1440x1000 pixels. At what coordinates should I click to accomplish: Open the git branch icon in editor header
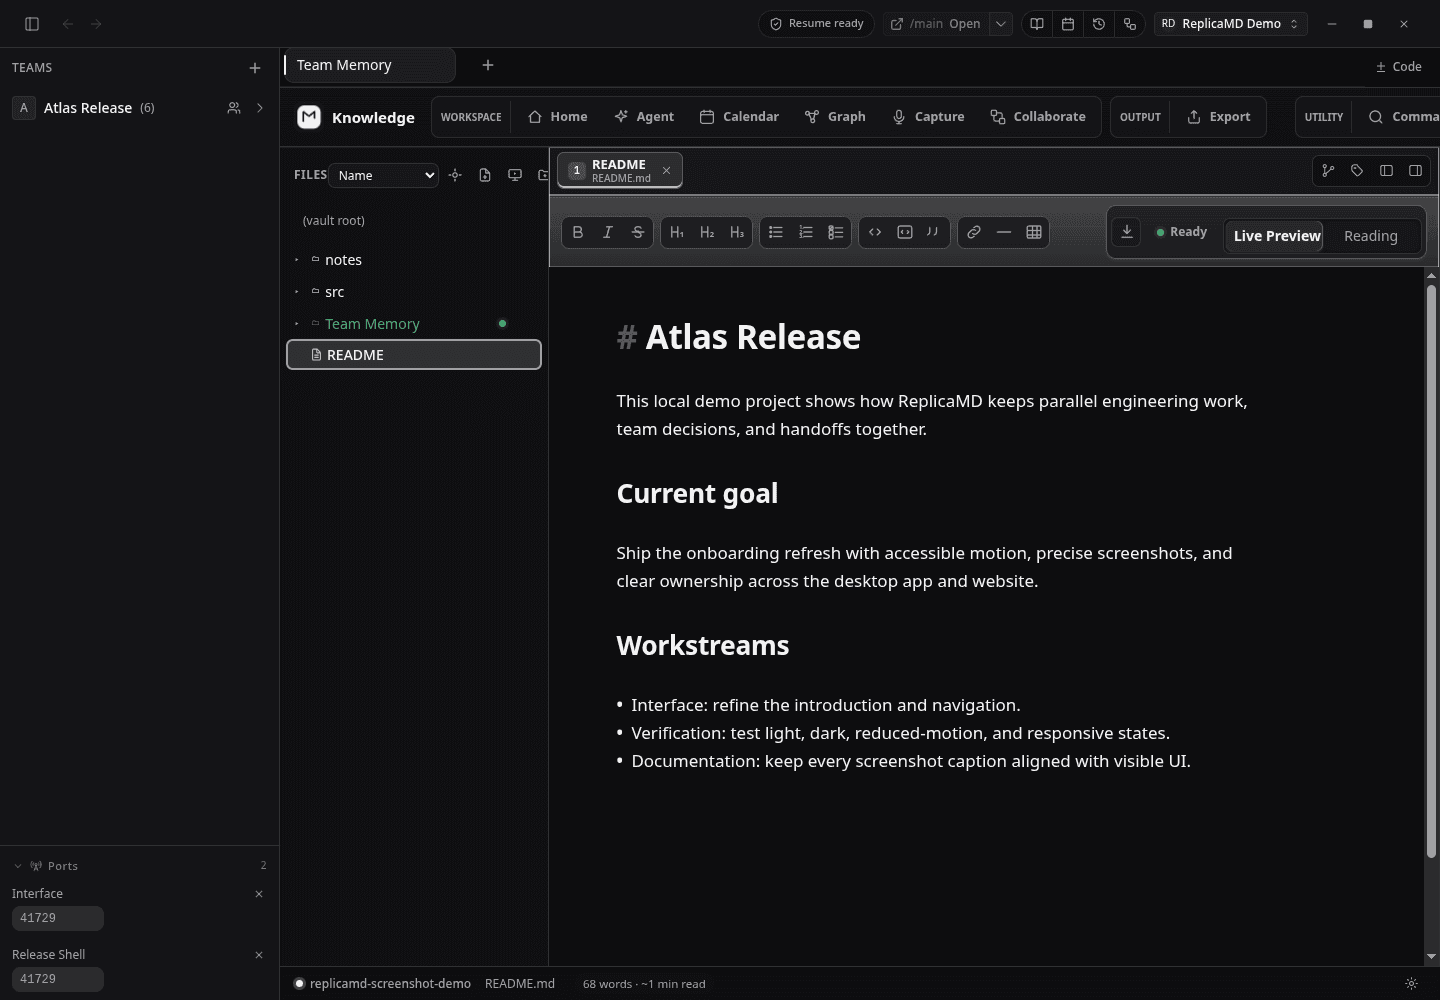[x=1328, y=171]
